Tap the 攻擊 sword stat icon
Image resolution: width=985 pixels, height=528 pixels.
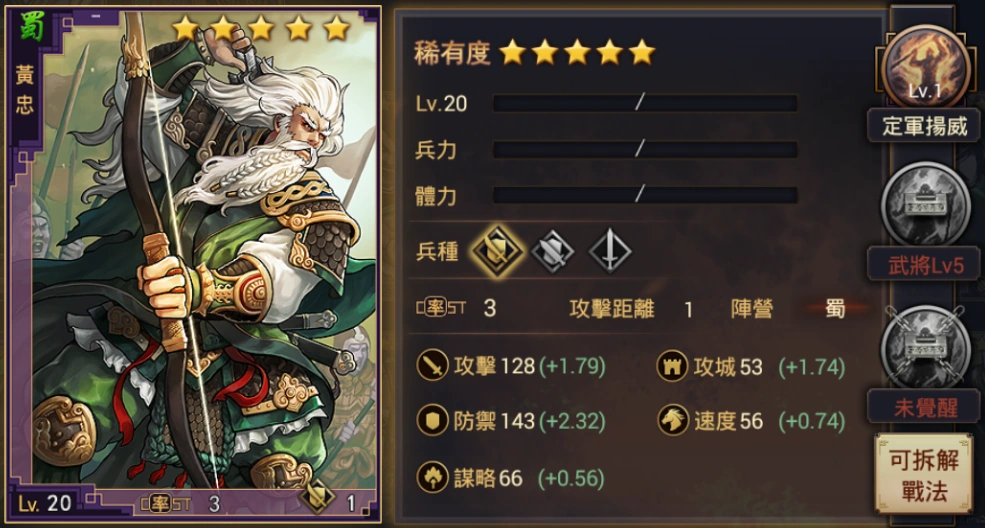pyautogui.click(x=432, y=365)
